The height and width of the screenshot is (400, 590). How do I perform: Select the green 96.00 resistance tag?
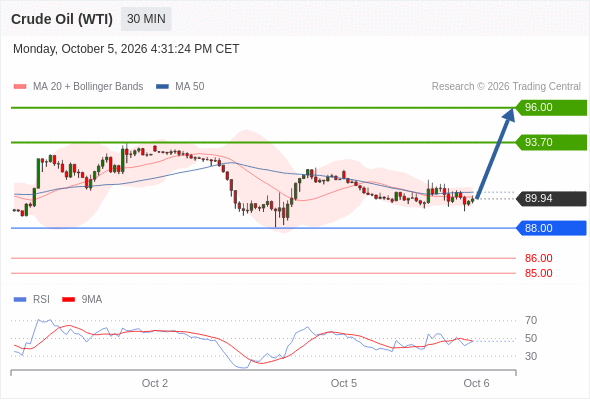pyautogui.click(x=551, y=108)
